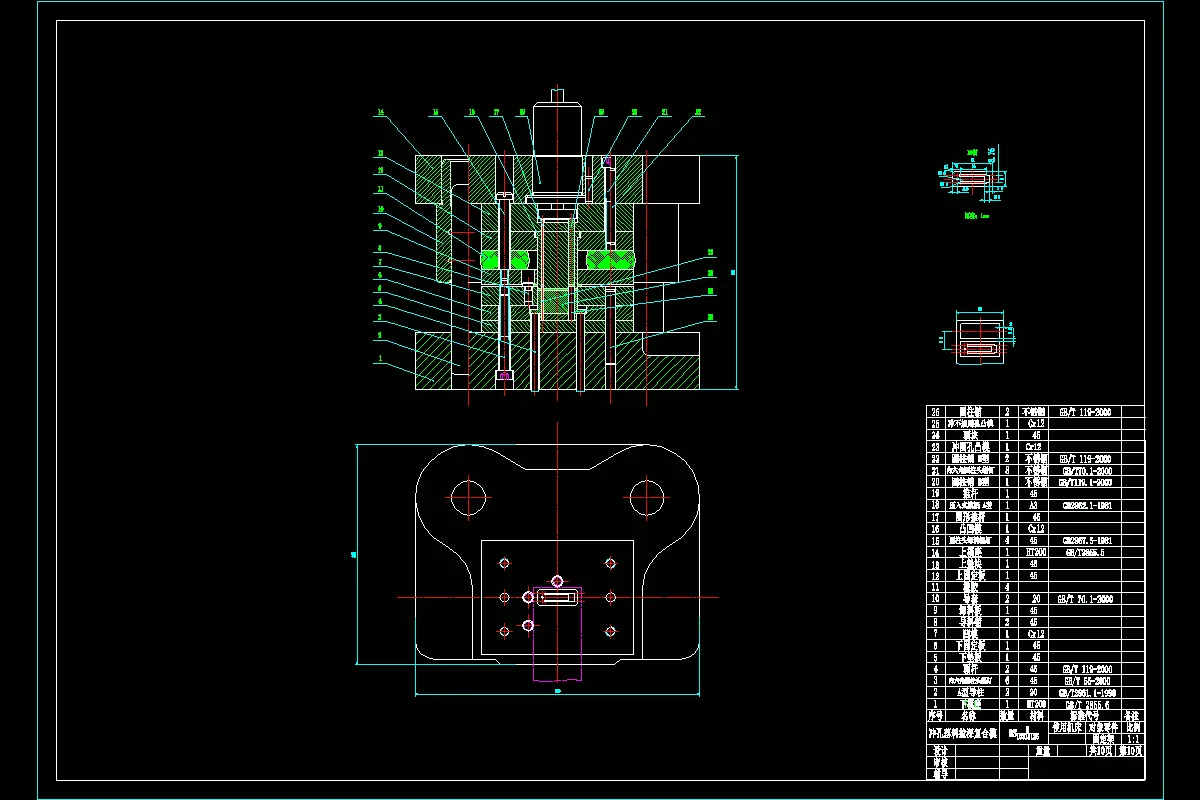Click 'Cr12' material in parts row 7
The width and height of the screenshot is (1200, 800).
(1036, 634)
